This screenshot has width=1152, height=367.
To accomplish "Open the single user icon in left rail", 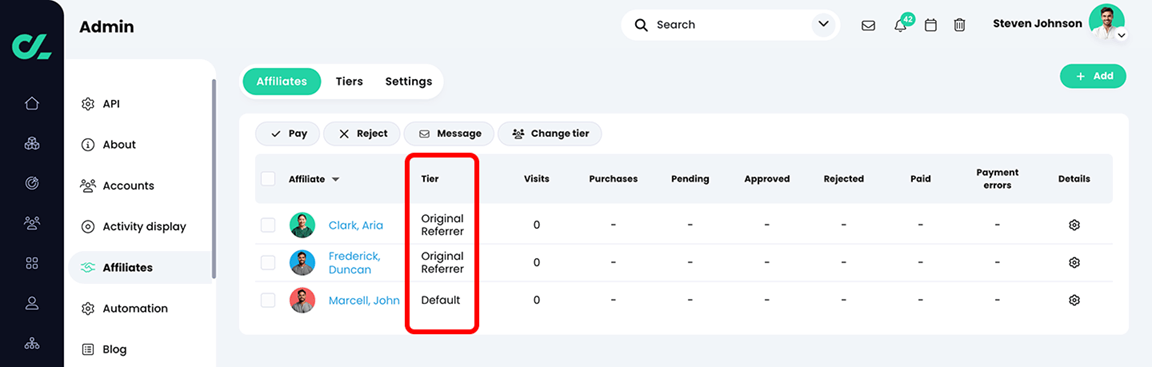I will [32, 302].
